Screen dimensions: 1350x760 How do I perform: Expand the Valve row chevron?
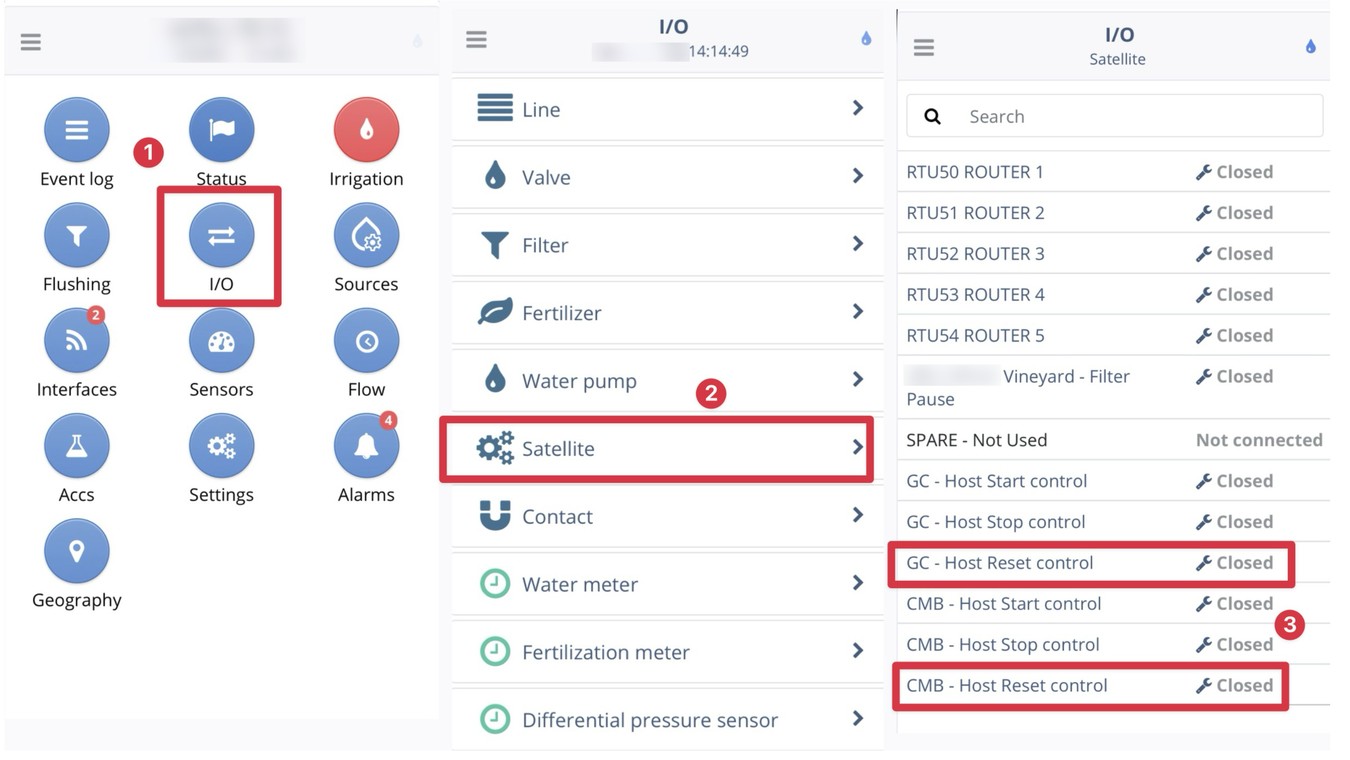[857, 176]
